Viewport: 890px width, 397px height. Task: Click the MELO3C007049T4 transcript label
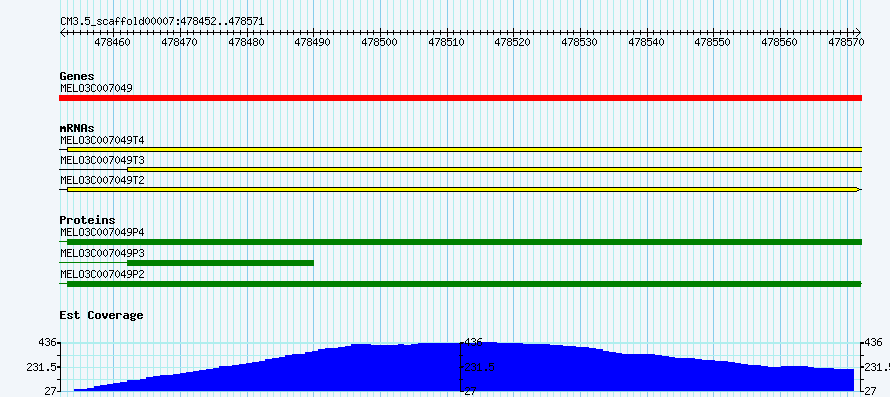coord(103,139)
